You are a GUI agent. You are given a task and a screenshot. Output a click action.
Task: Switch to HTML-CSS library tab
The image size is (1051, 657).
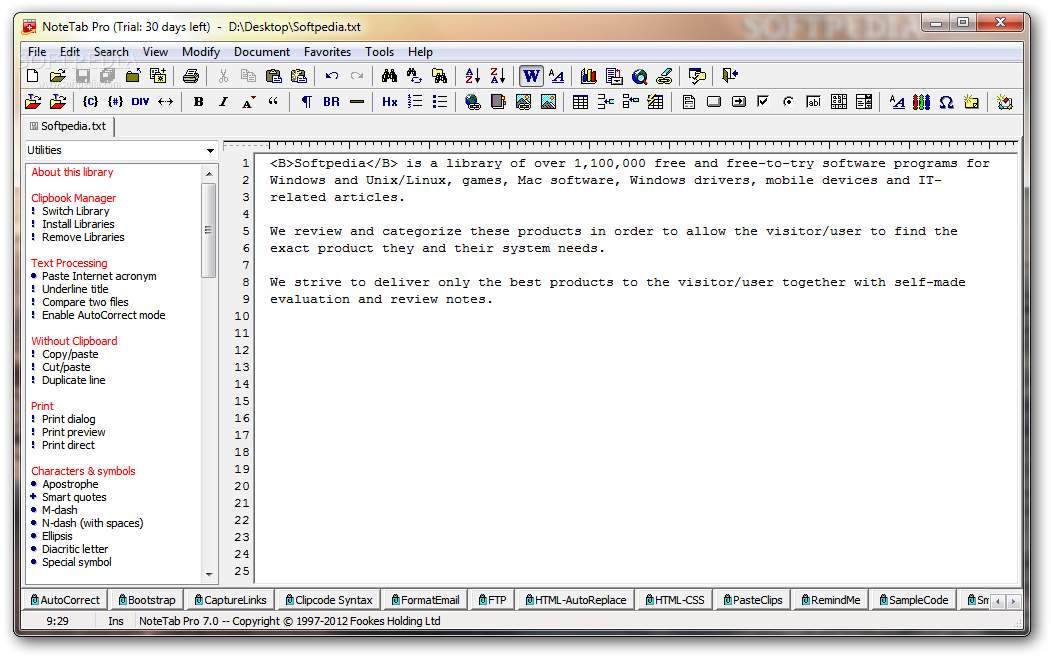click(x=675, y=600)
